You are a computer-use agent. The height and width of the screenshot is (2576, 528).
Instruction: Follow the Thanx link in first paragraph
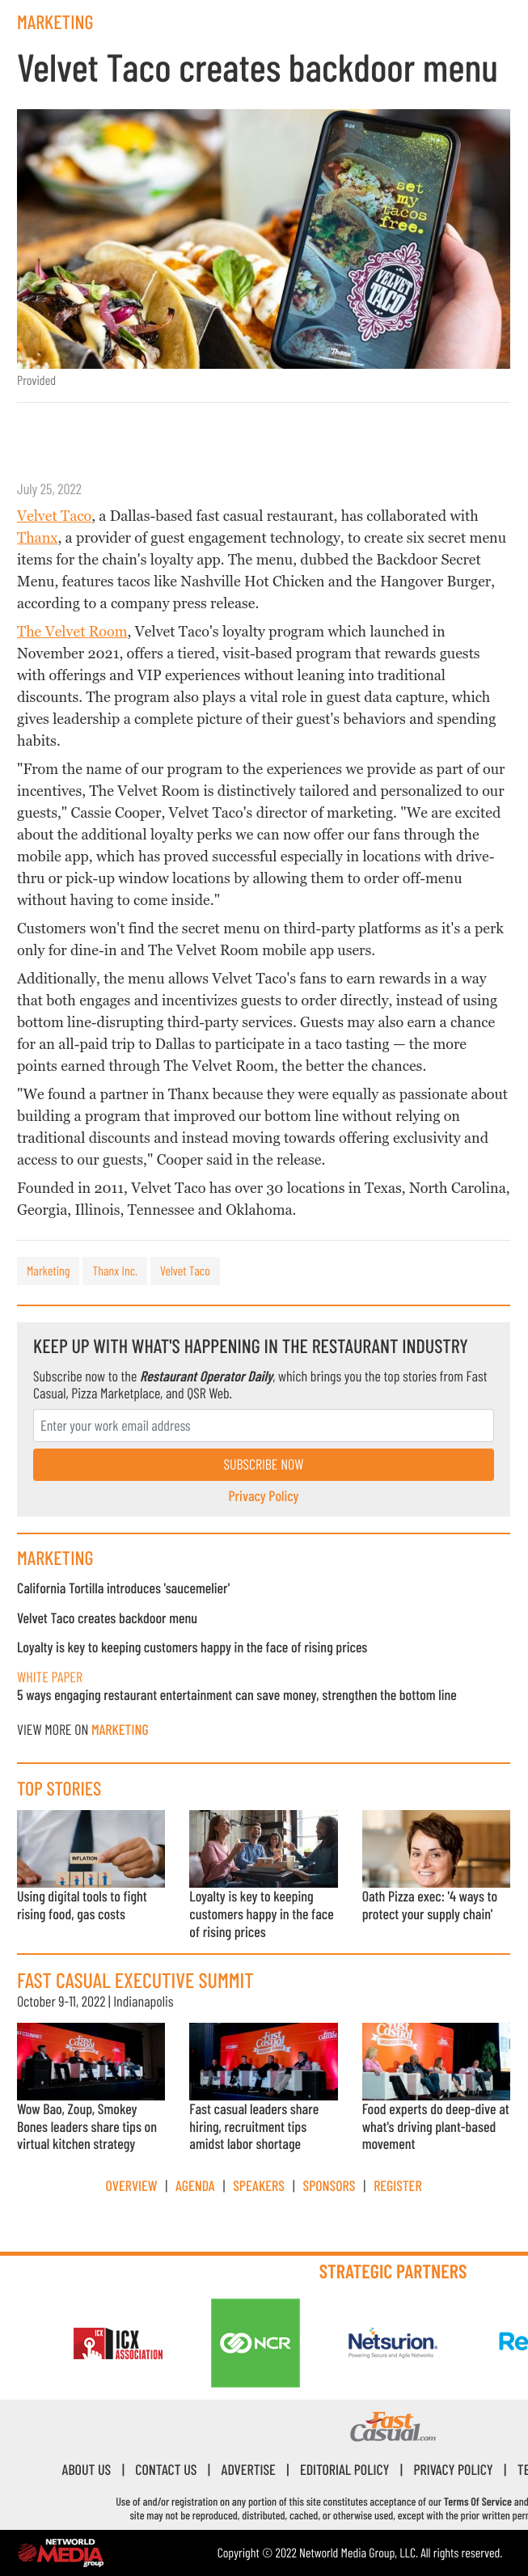click(x=37, y=538)
